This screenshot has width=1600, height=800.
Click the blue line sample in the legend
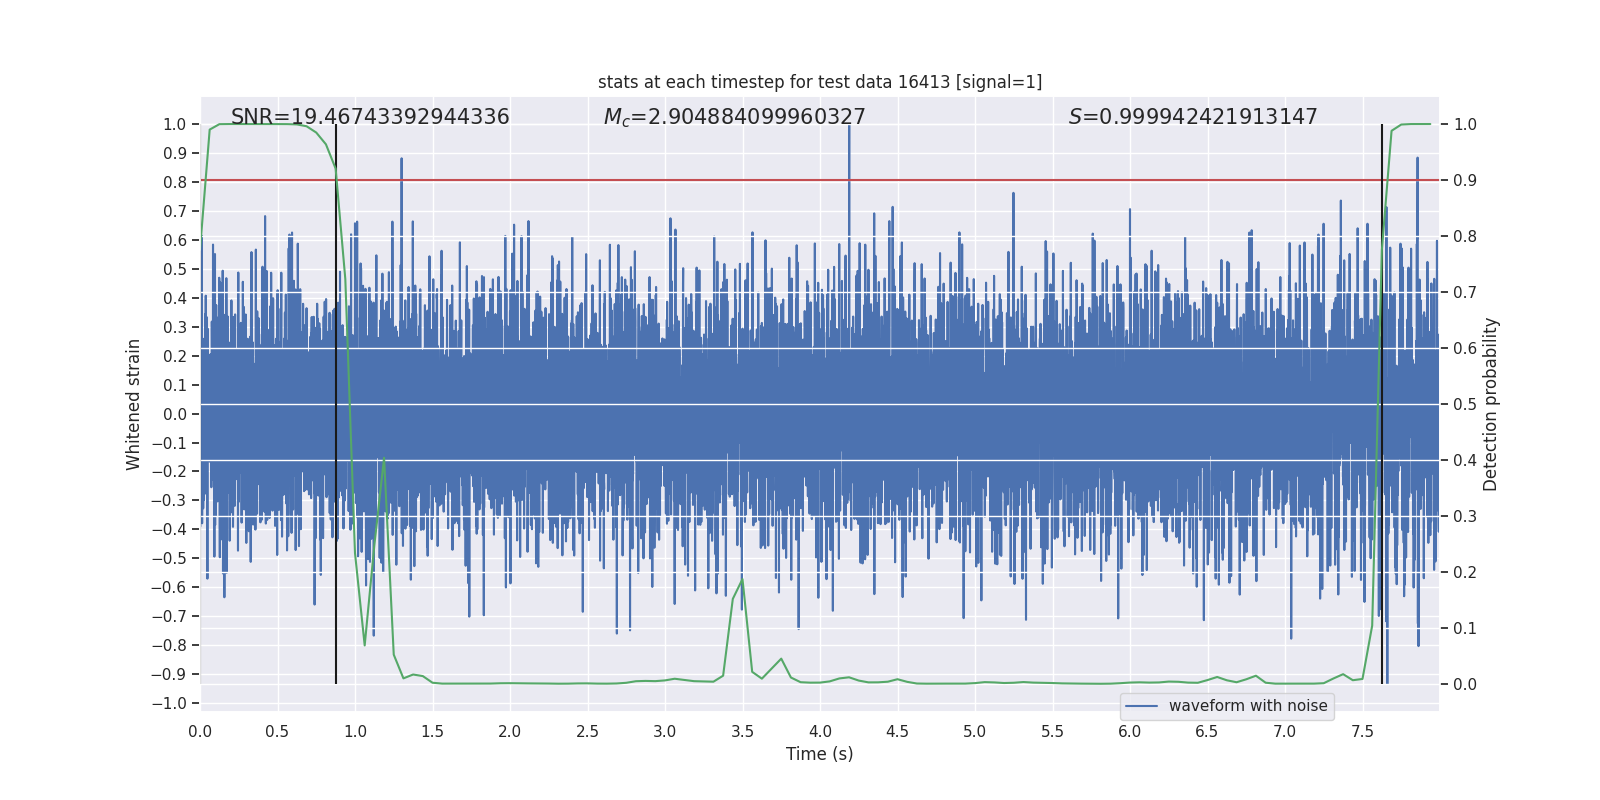click(1141, 706)
